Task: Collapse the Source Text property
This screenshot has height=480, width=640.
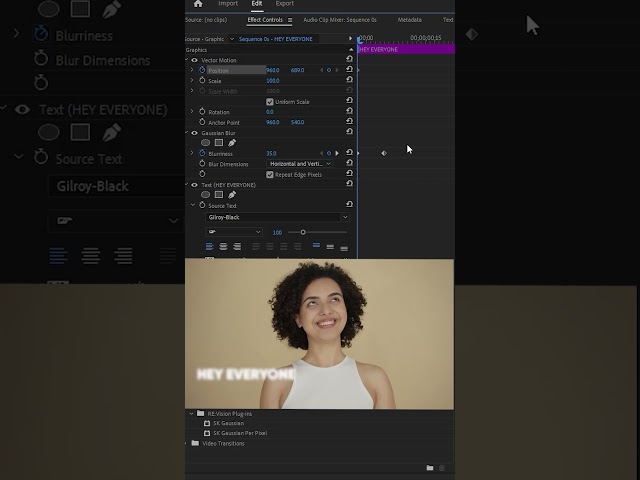Action: [193, 205]
